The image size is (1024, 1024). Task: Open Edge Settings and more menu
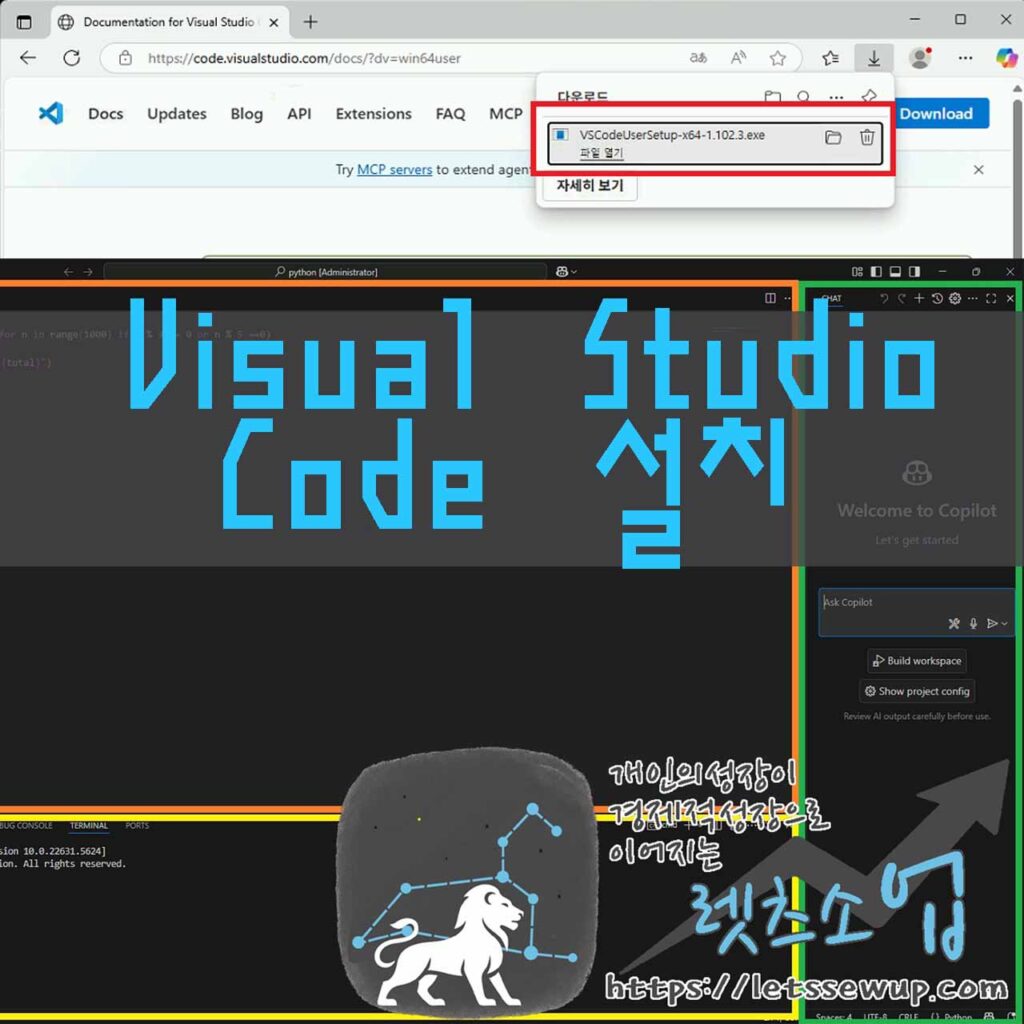[x=965, y=58]
